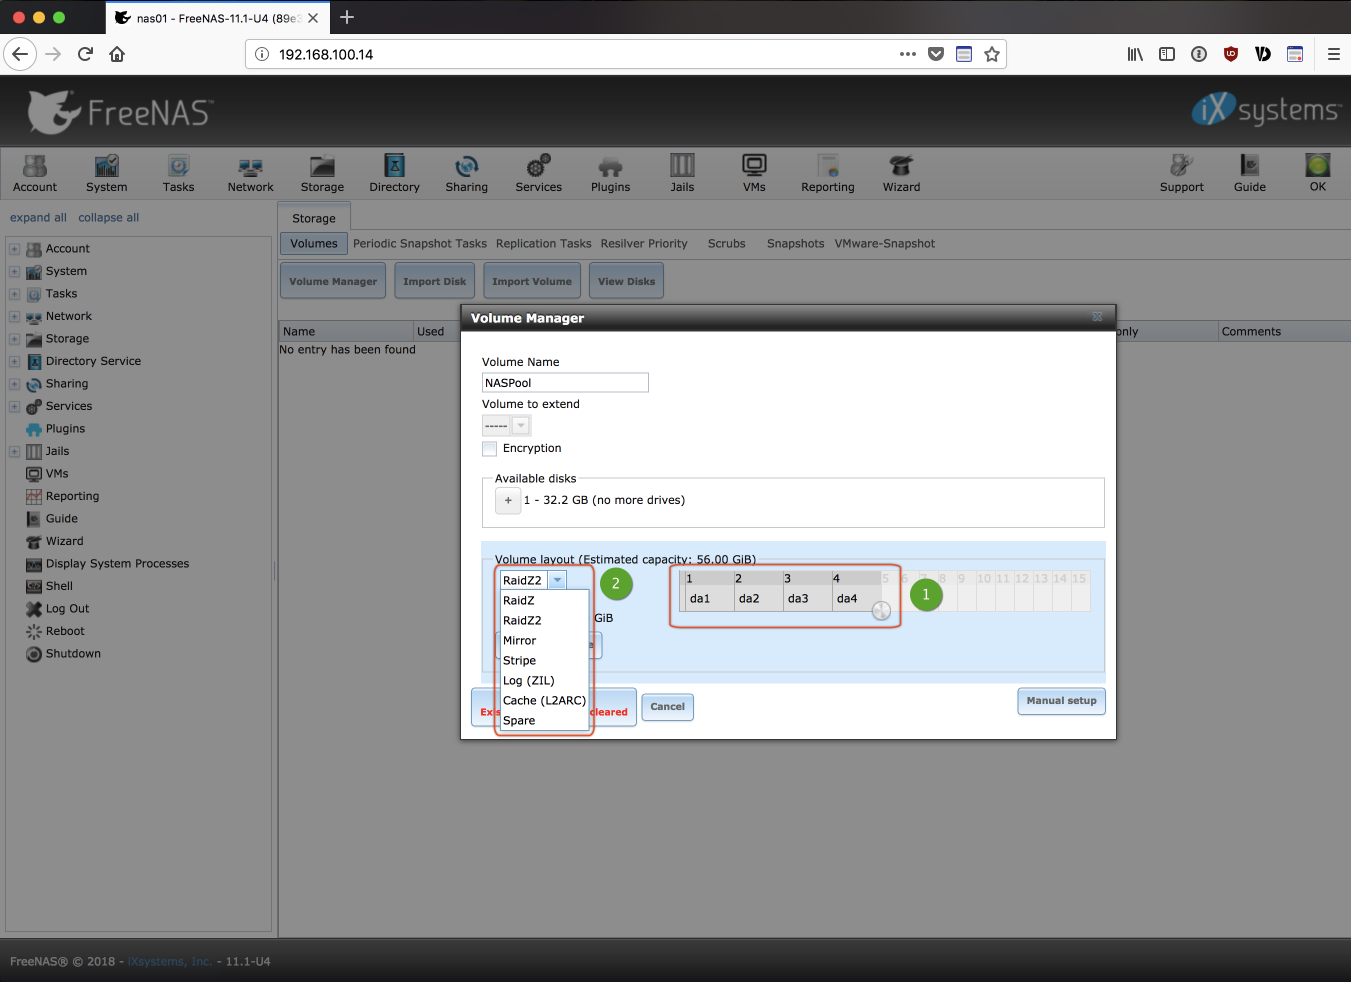
Task: Expand the Sharing tree node
Action: [14, 384]
